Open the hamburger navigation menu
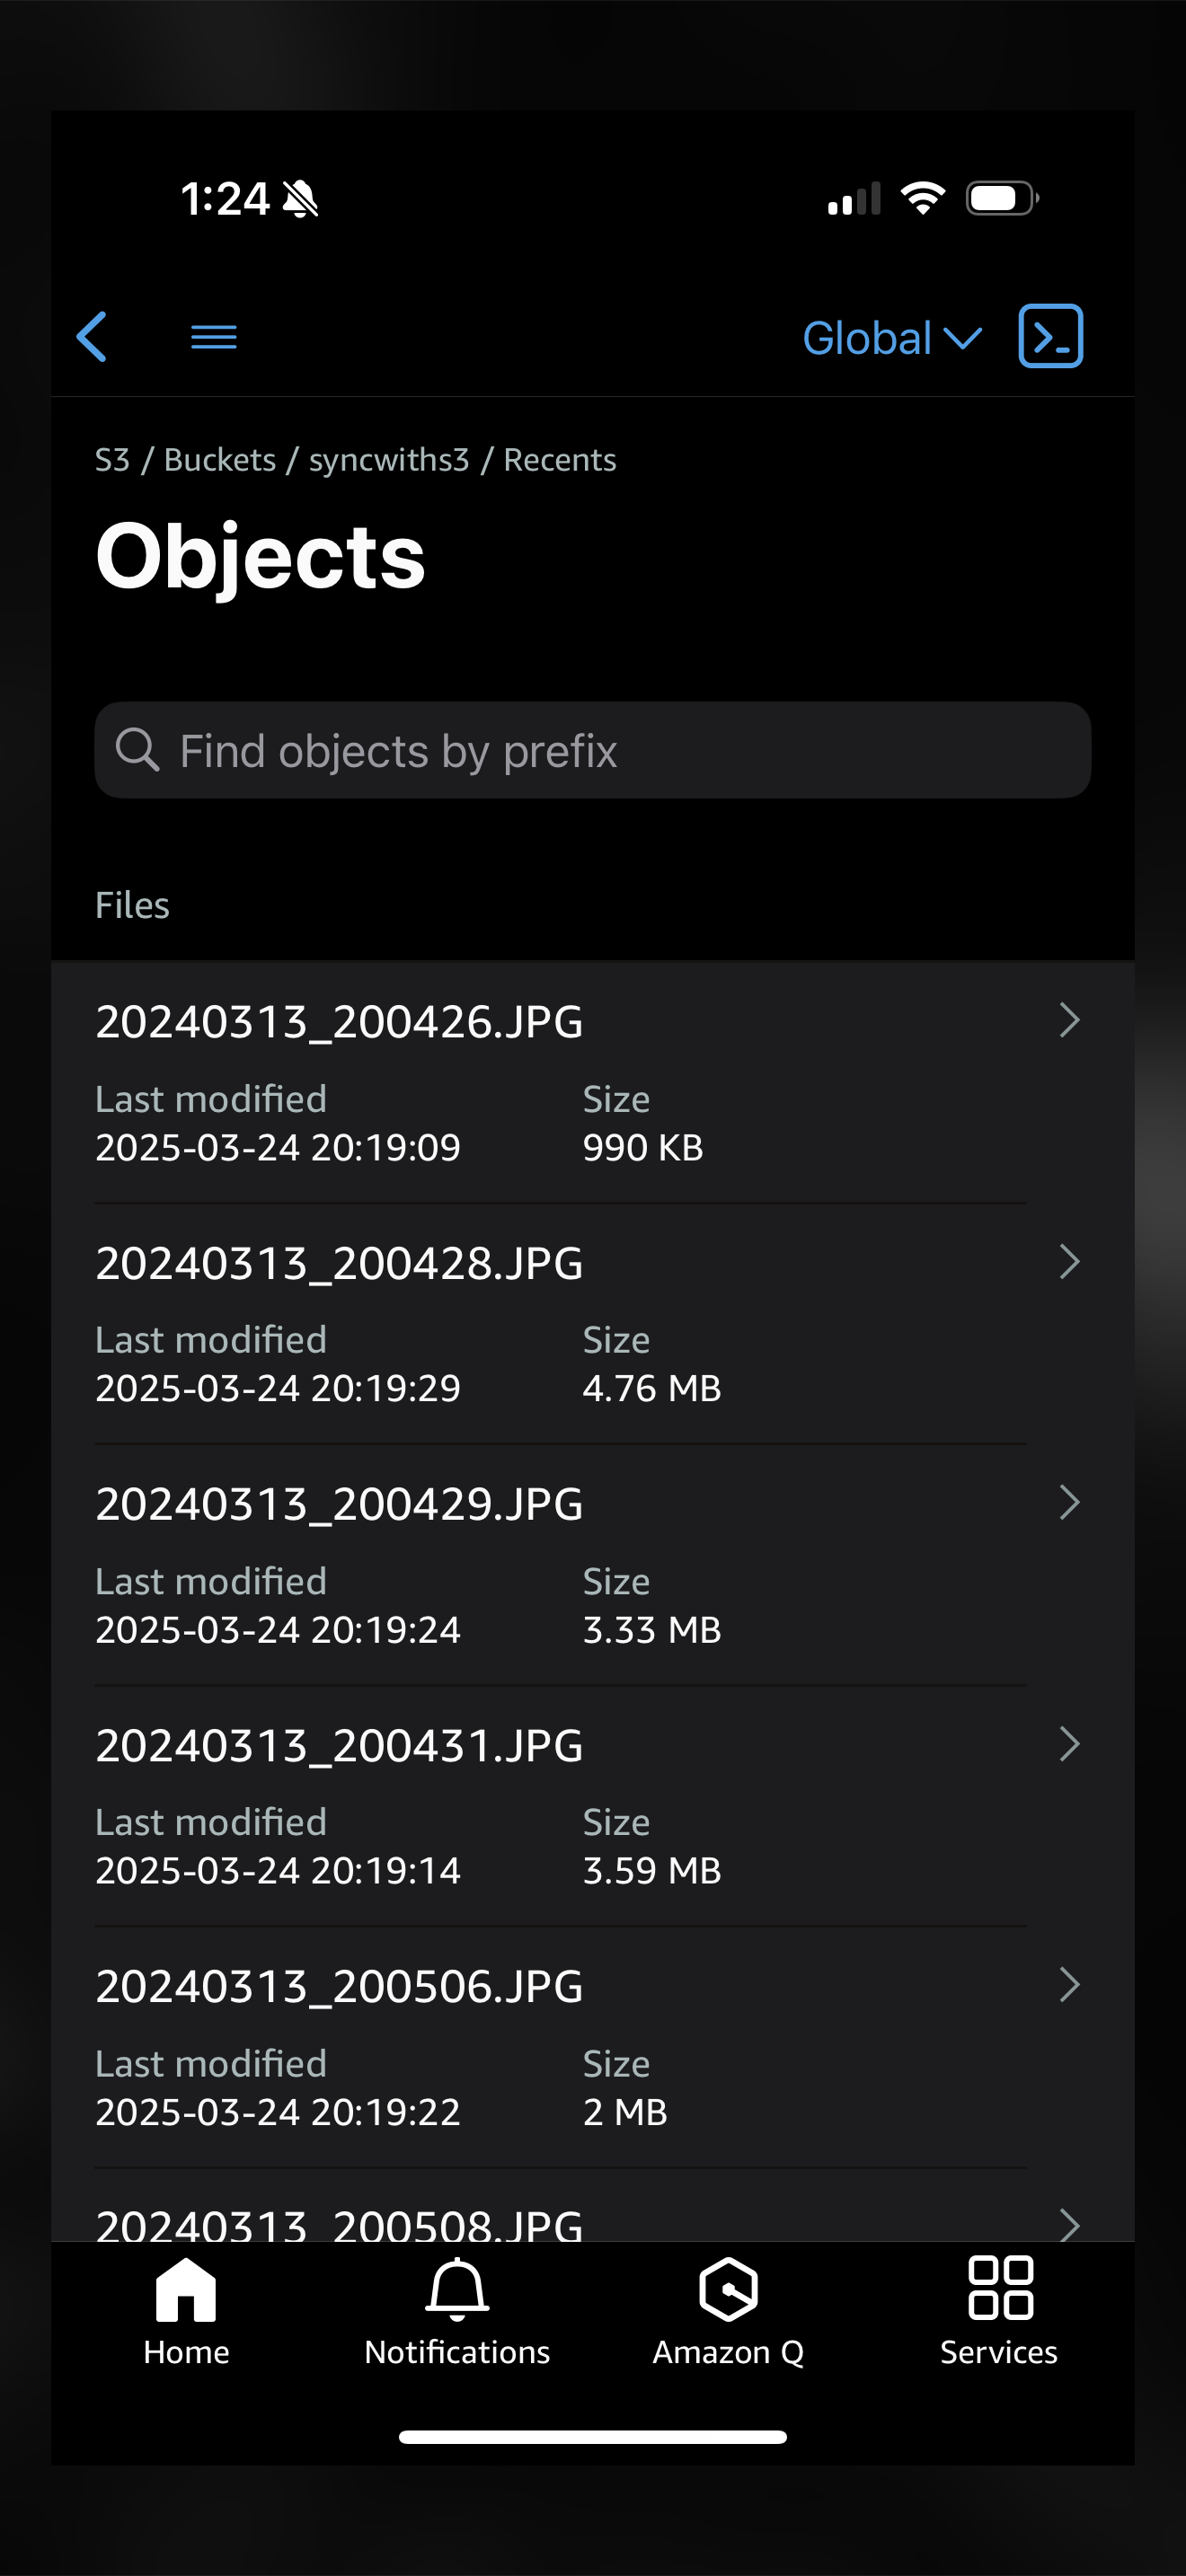 point(214,337)
